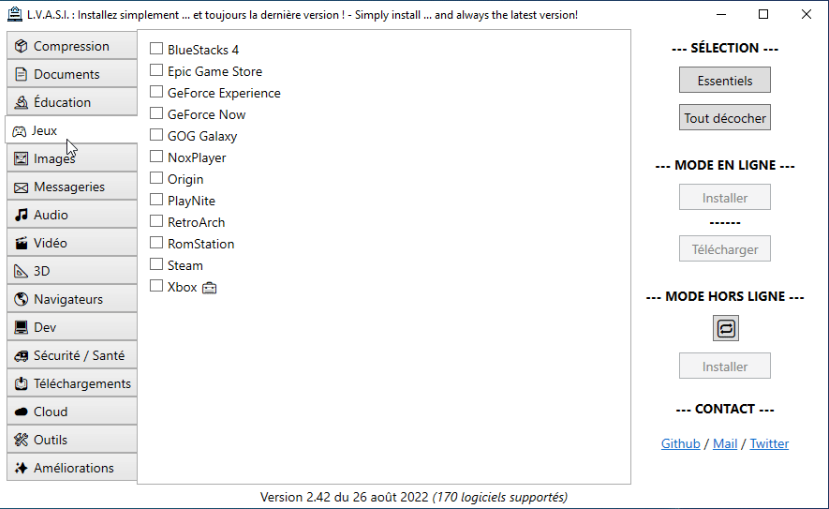The image size is (829, 509).
Task: Open the Documents tab
Action: pyautogui.click(x=72, y=74)
